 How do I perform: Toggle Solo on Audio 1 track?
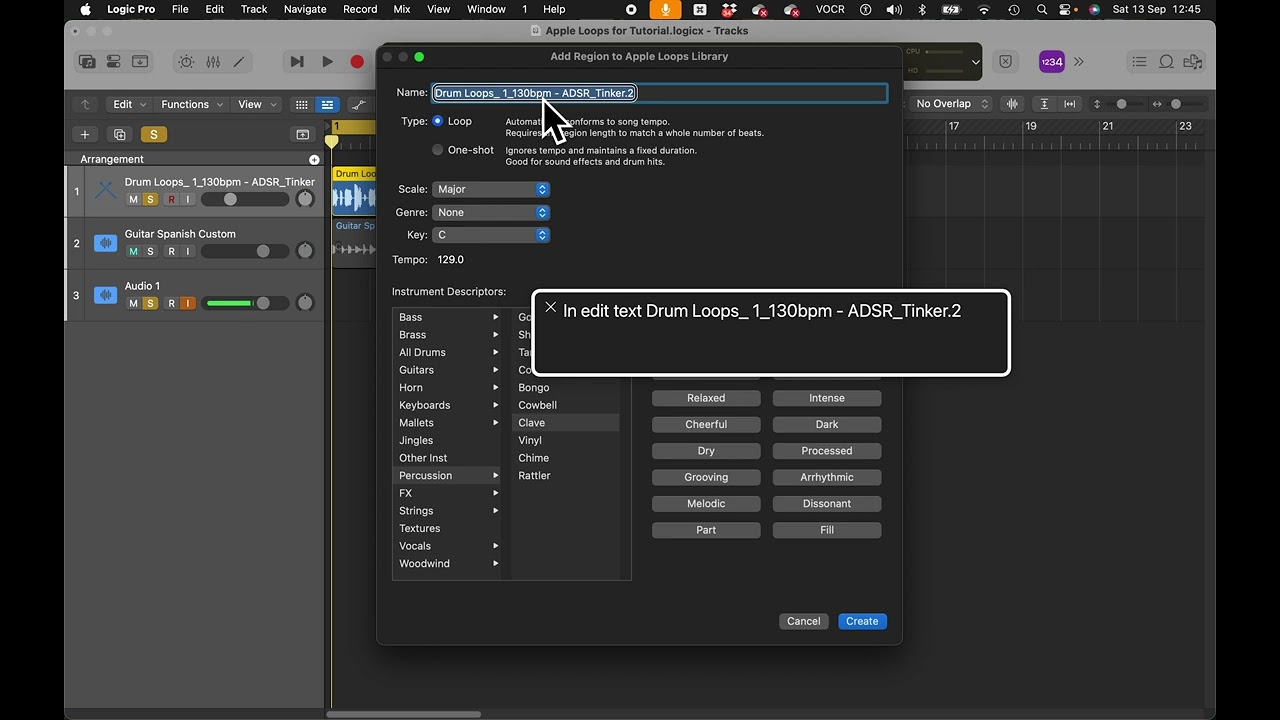150,303
